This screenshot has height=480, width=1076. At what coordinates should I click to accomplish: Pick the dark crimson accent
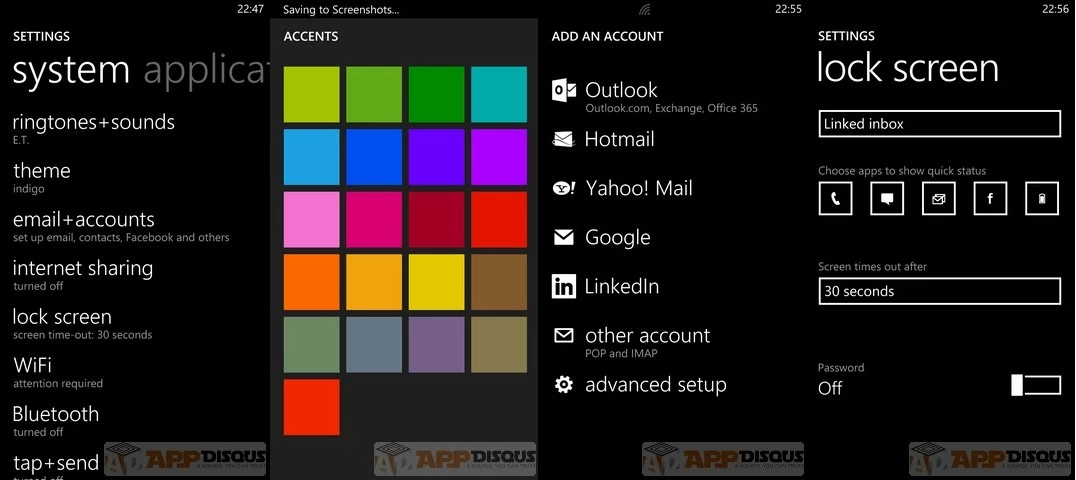(x=436, y=220)
